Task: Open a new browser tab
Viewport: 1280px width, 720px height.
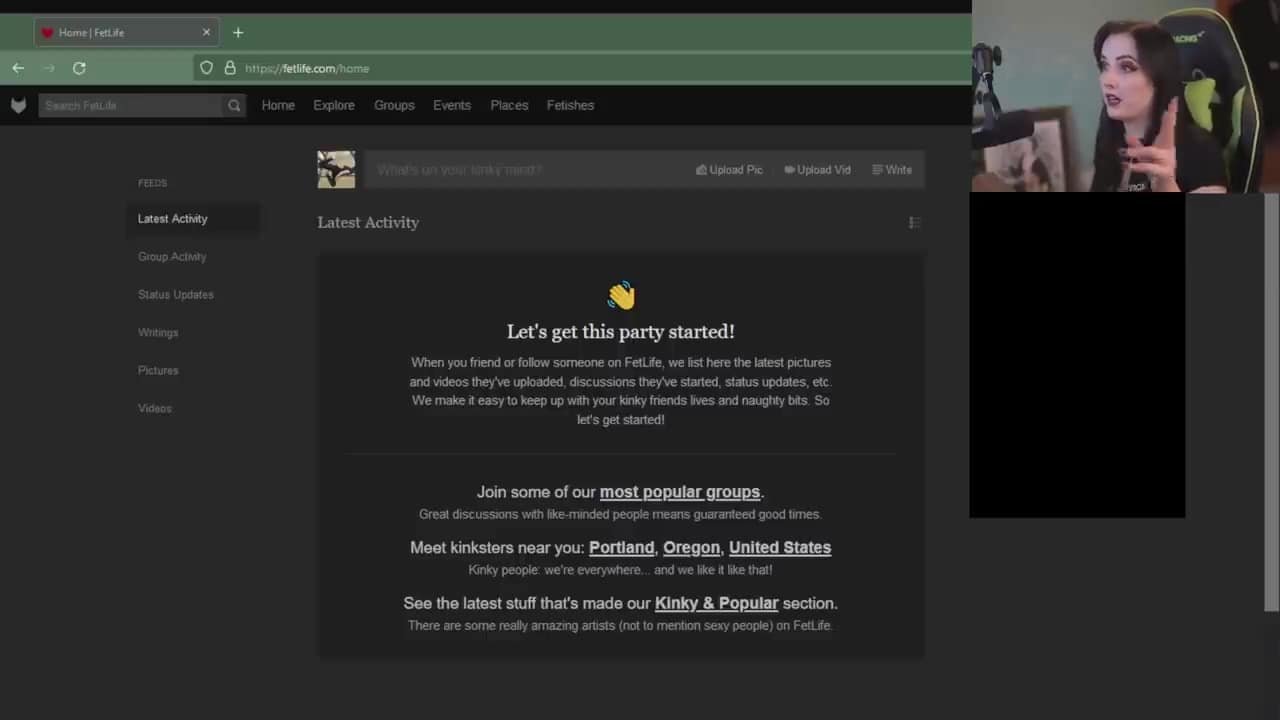Action: click(x=238, y=32)
